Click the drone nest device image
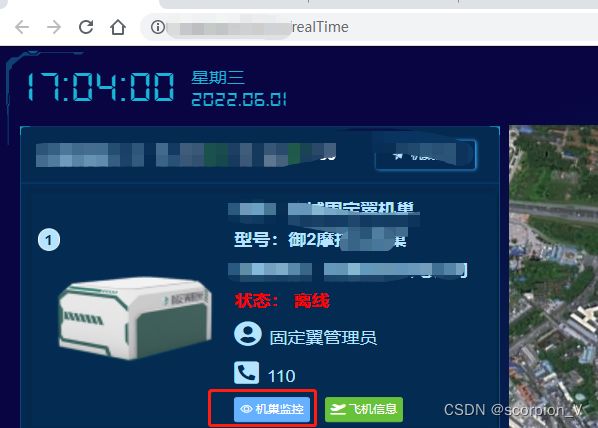 pyautogui.click(x=135, y=318)
